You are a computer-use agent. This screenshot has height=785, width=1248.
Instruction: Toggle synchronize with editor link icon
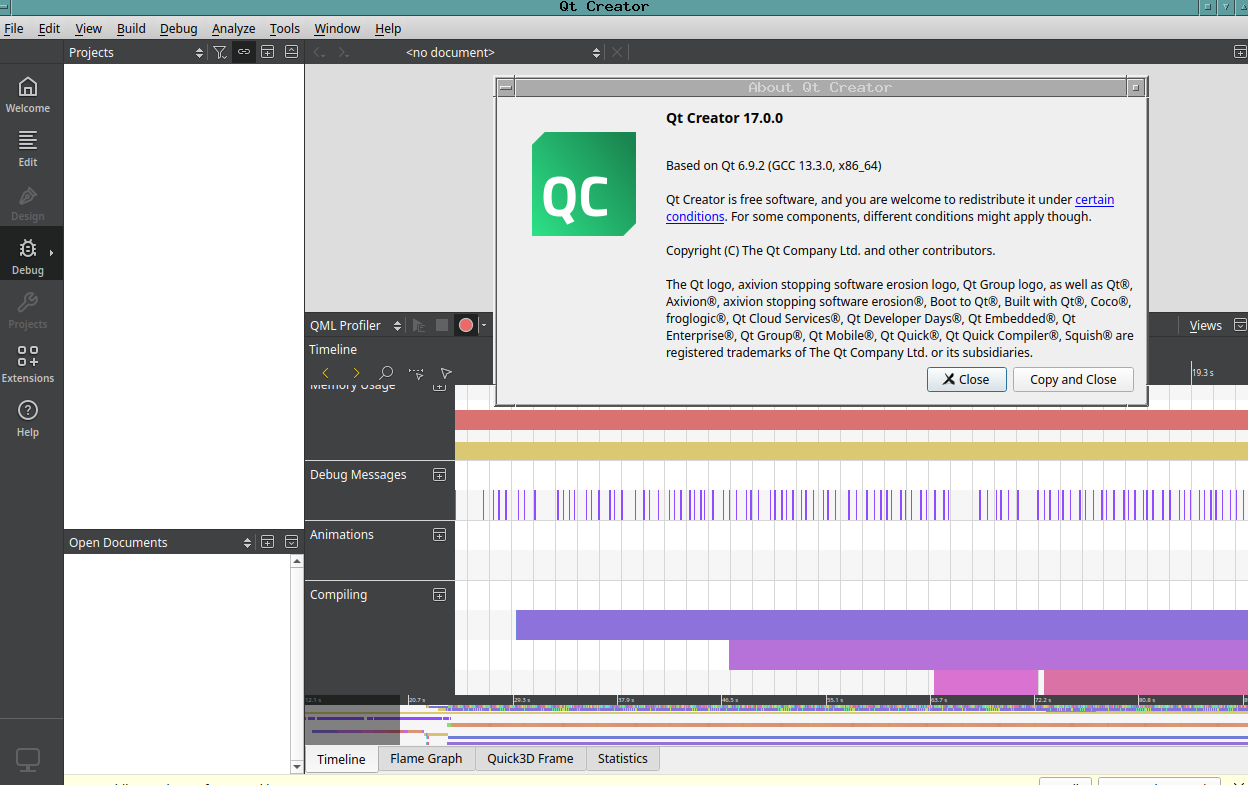(x=244, y=52)
